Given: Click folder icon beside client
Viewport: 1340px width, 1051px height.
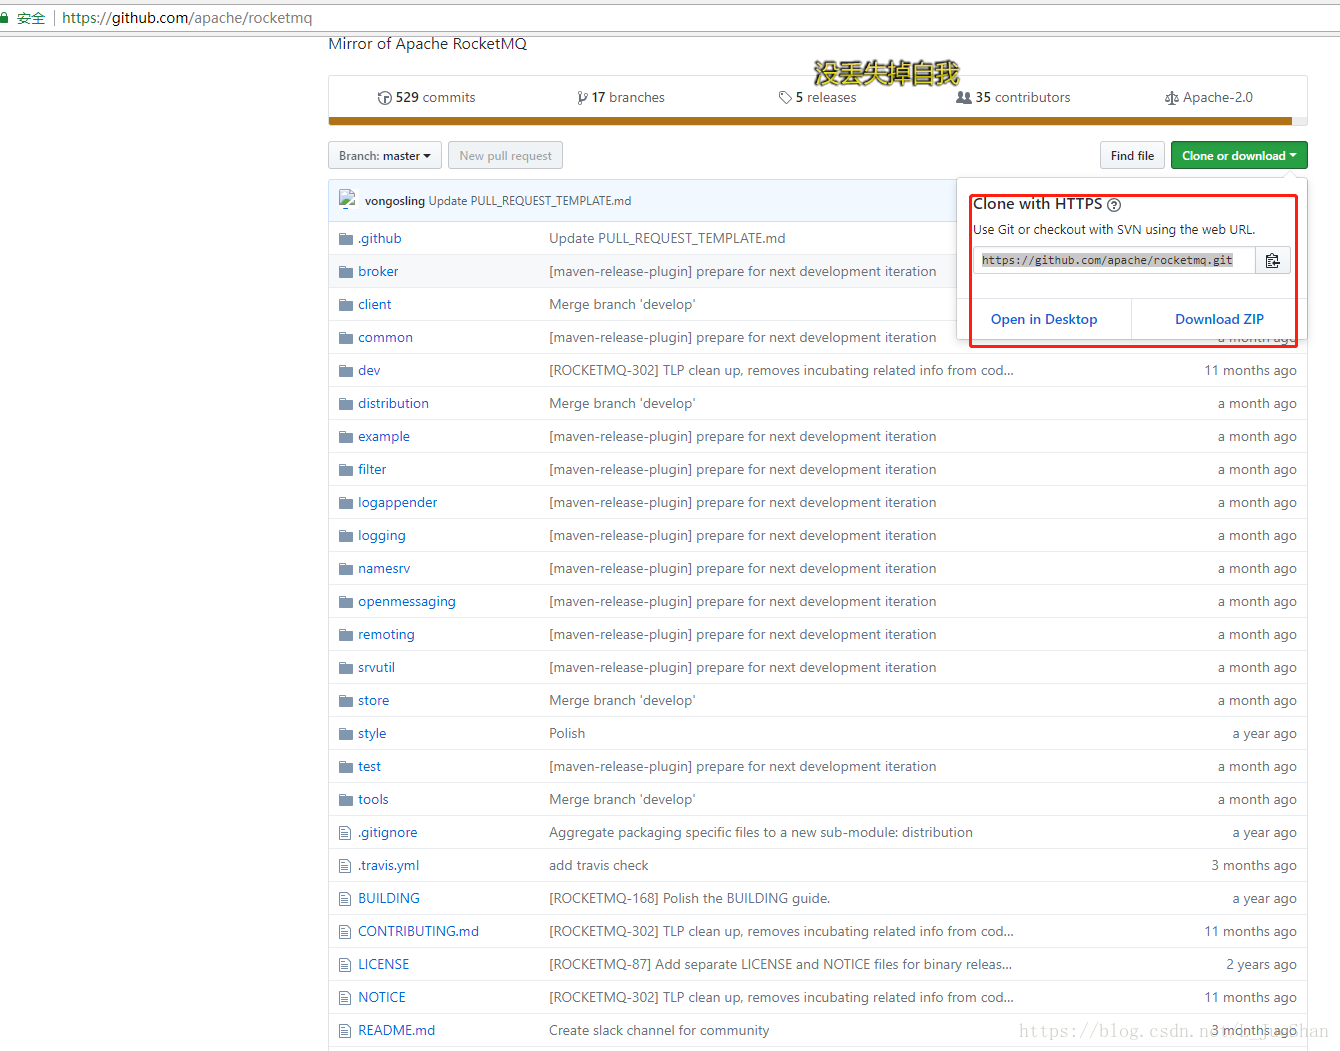Looking at the screenshot, I should point(346,305).
